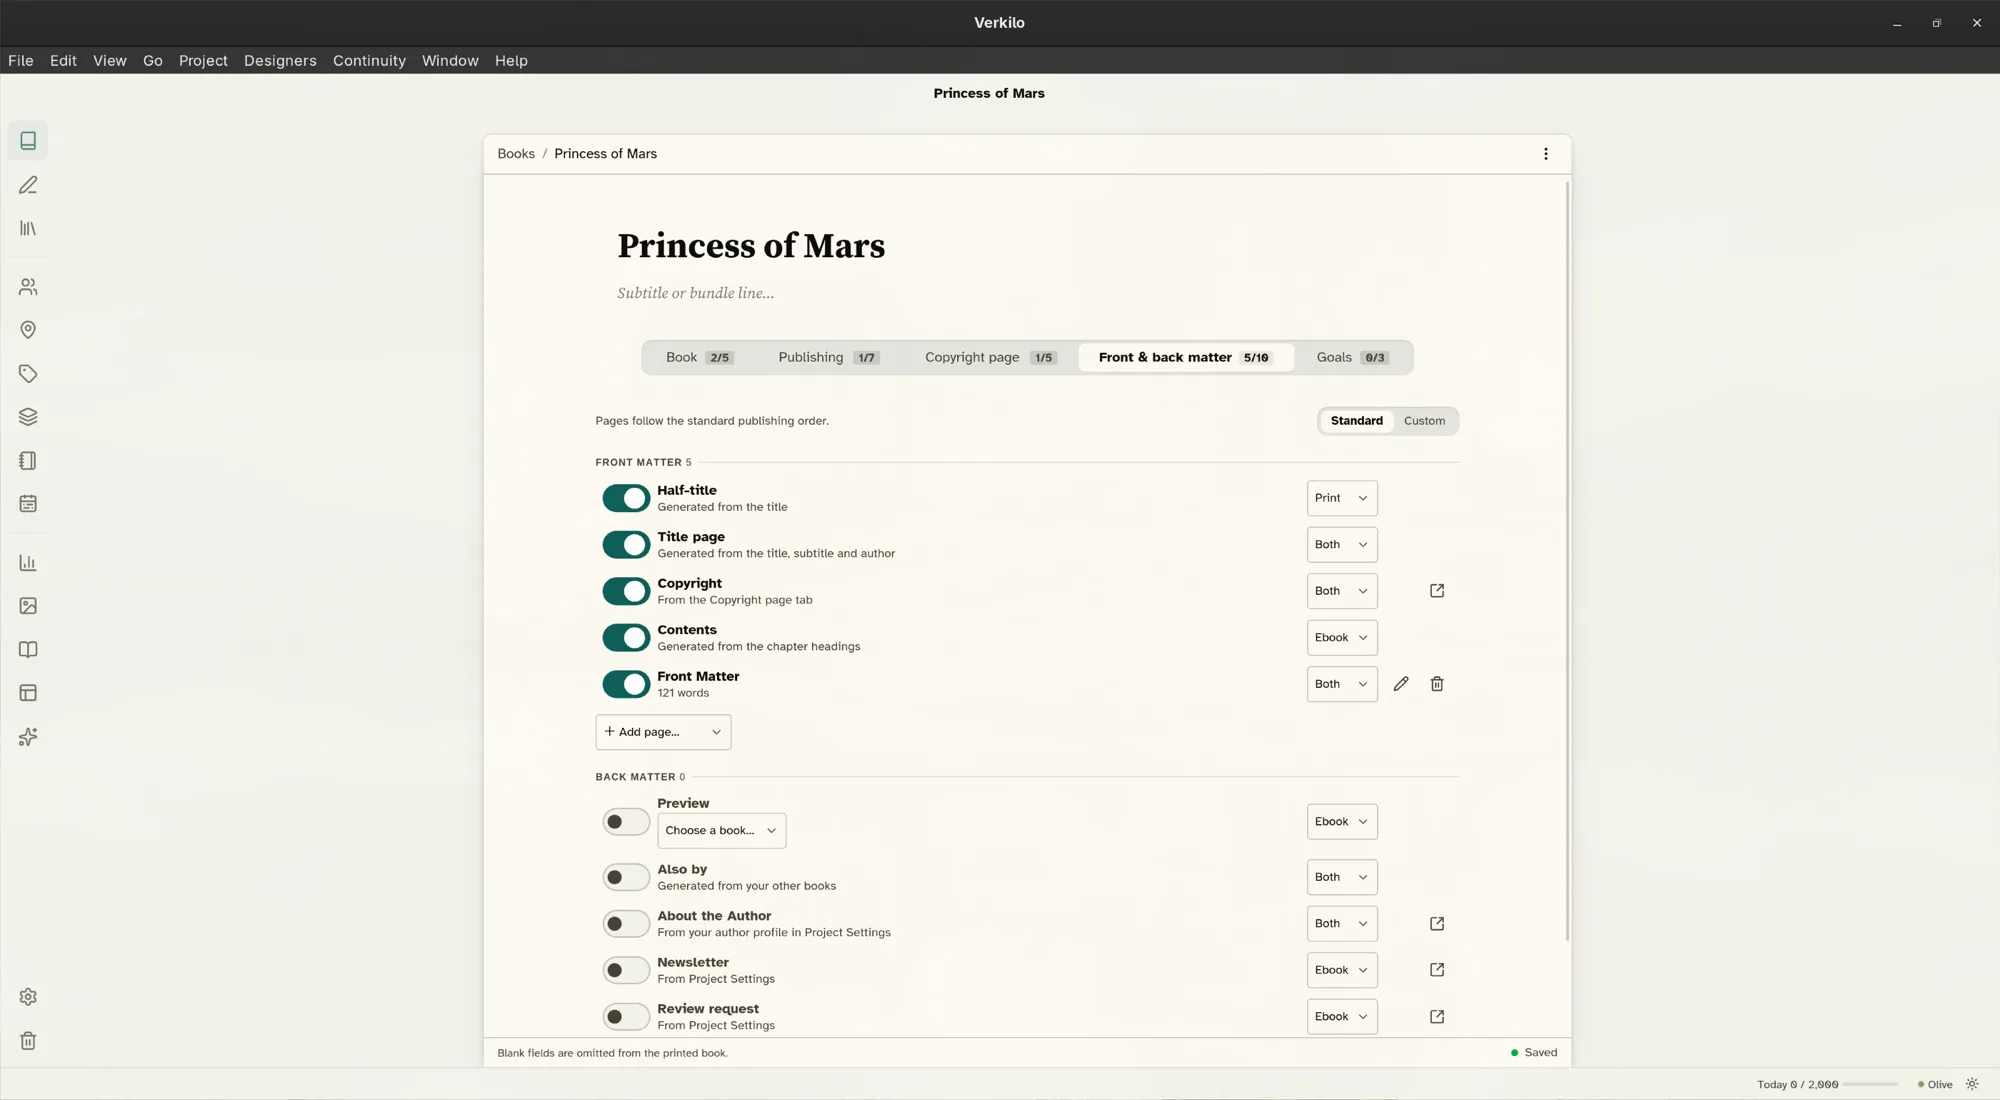Viewport: 2000px width, 1100px height.
Task: Open the Contents Ebook format dropdown
Action: point(1342,638)
